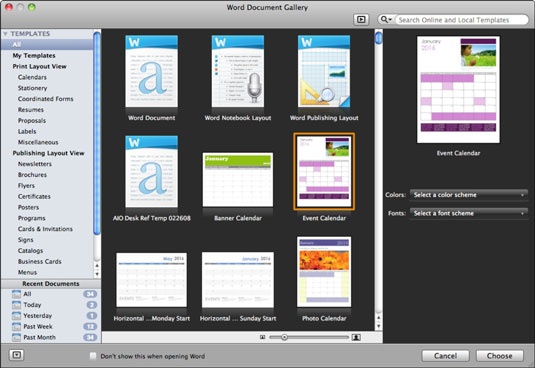
Task: Select Publishing Layout View category
Action: point(47,153)
